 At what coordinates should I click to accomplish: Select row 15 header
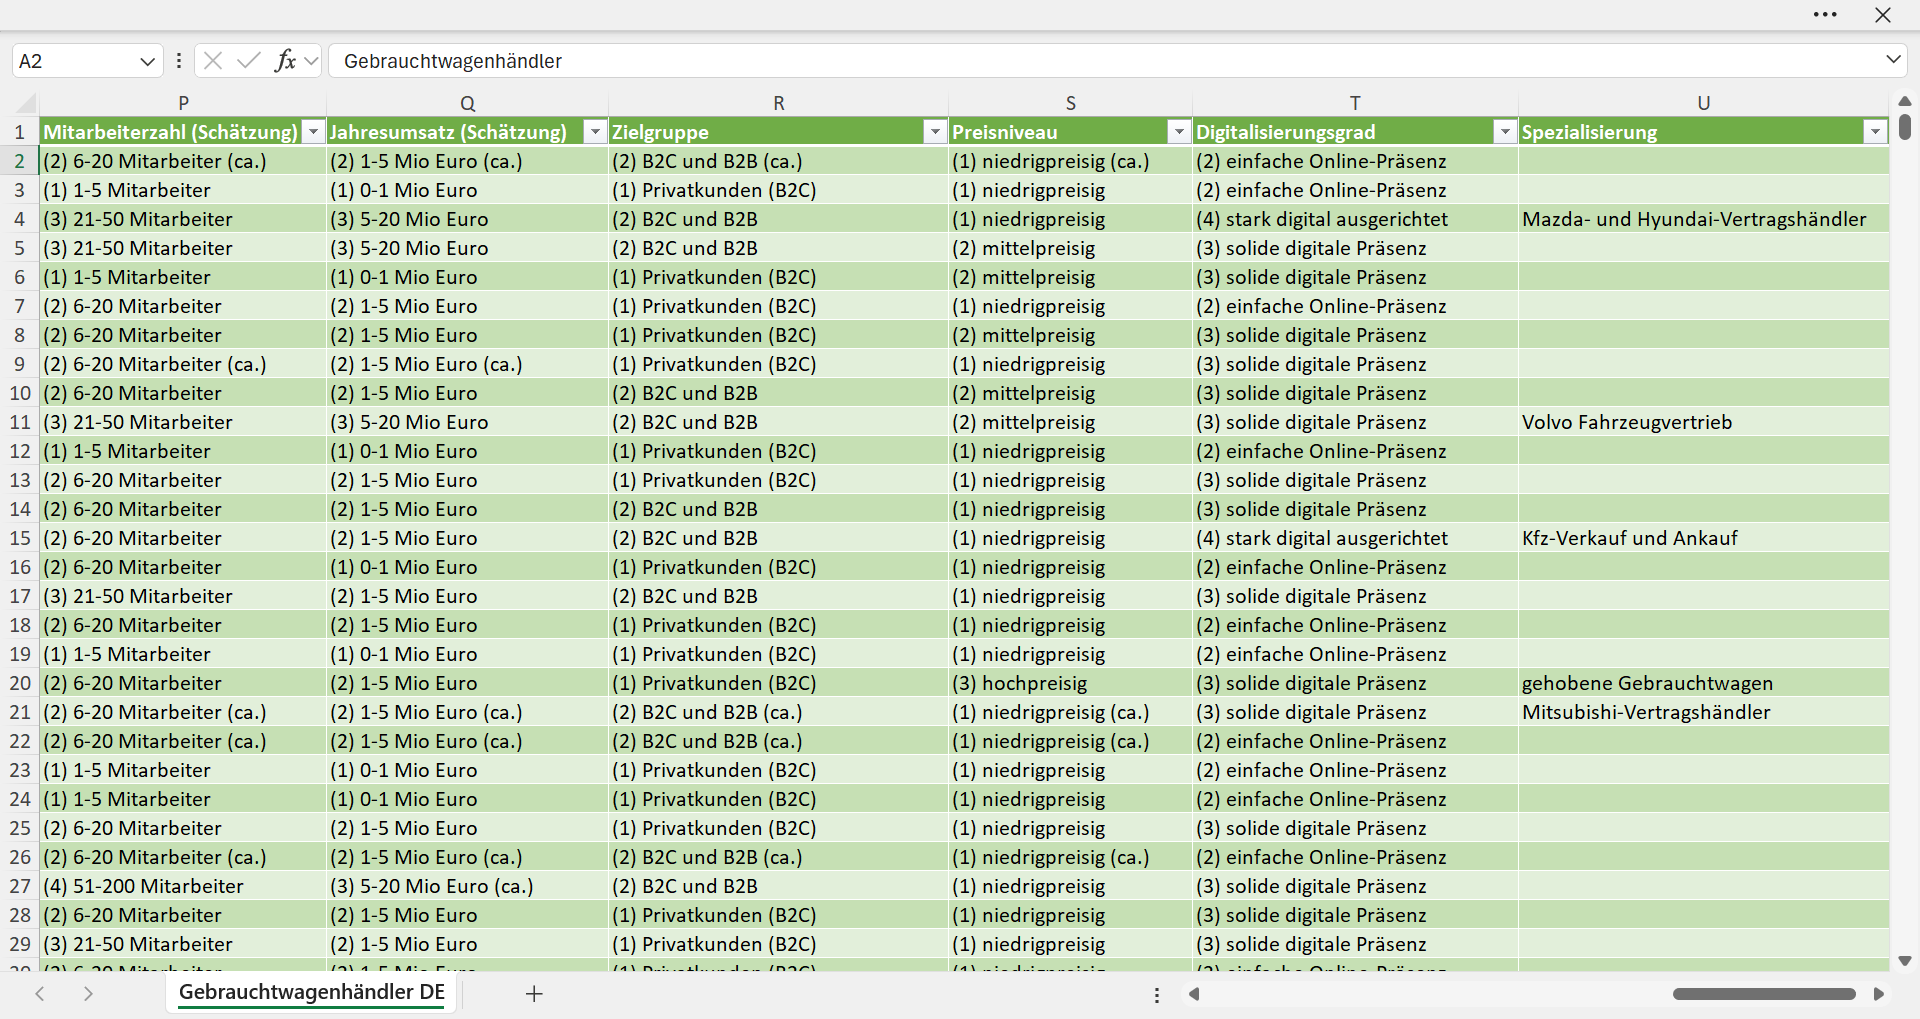20,538
